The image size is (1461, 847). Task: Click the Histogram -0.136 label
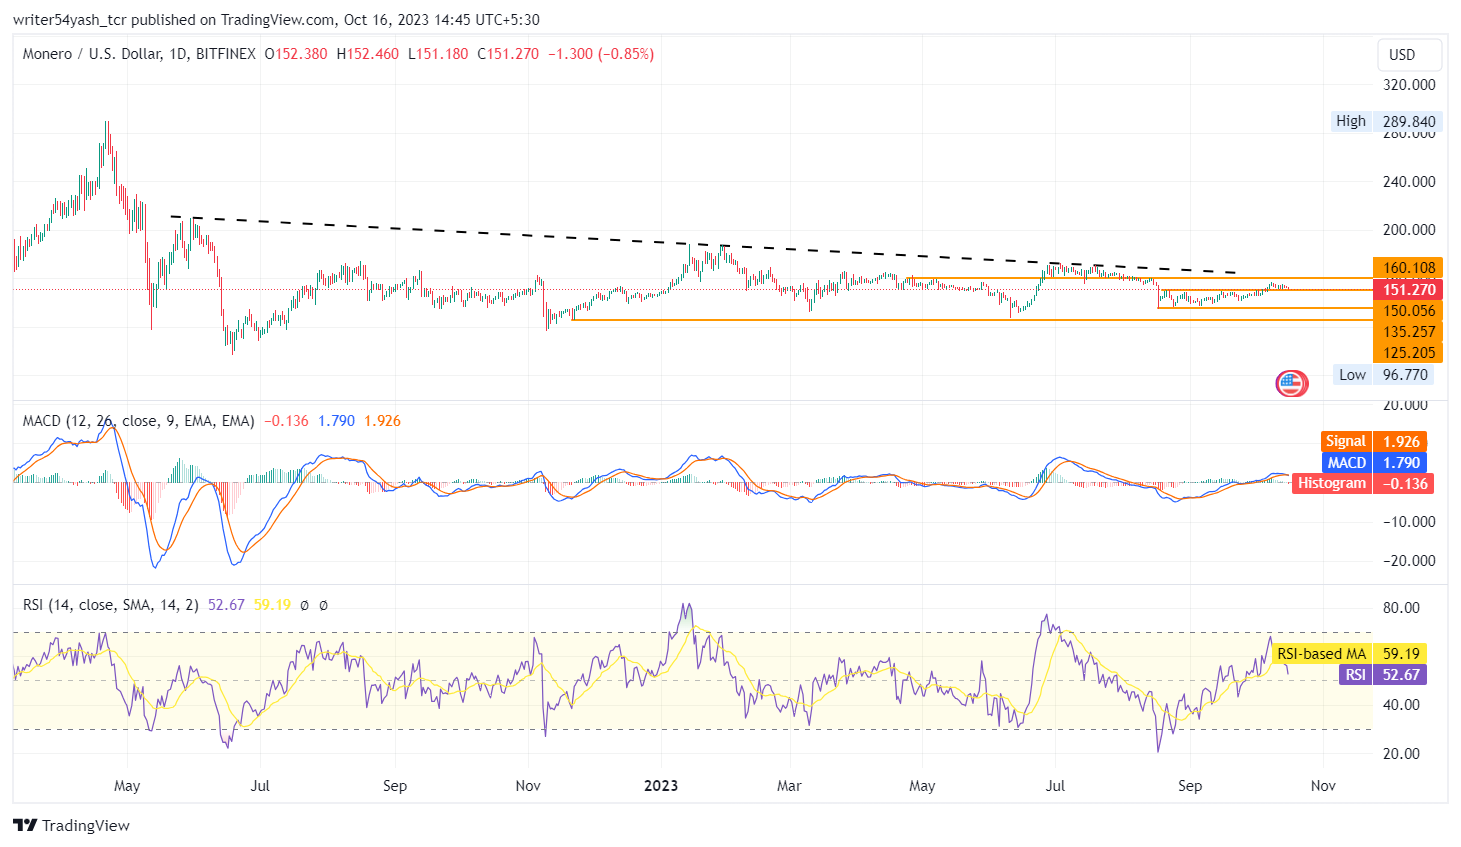1363,483
